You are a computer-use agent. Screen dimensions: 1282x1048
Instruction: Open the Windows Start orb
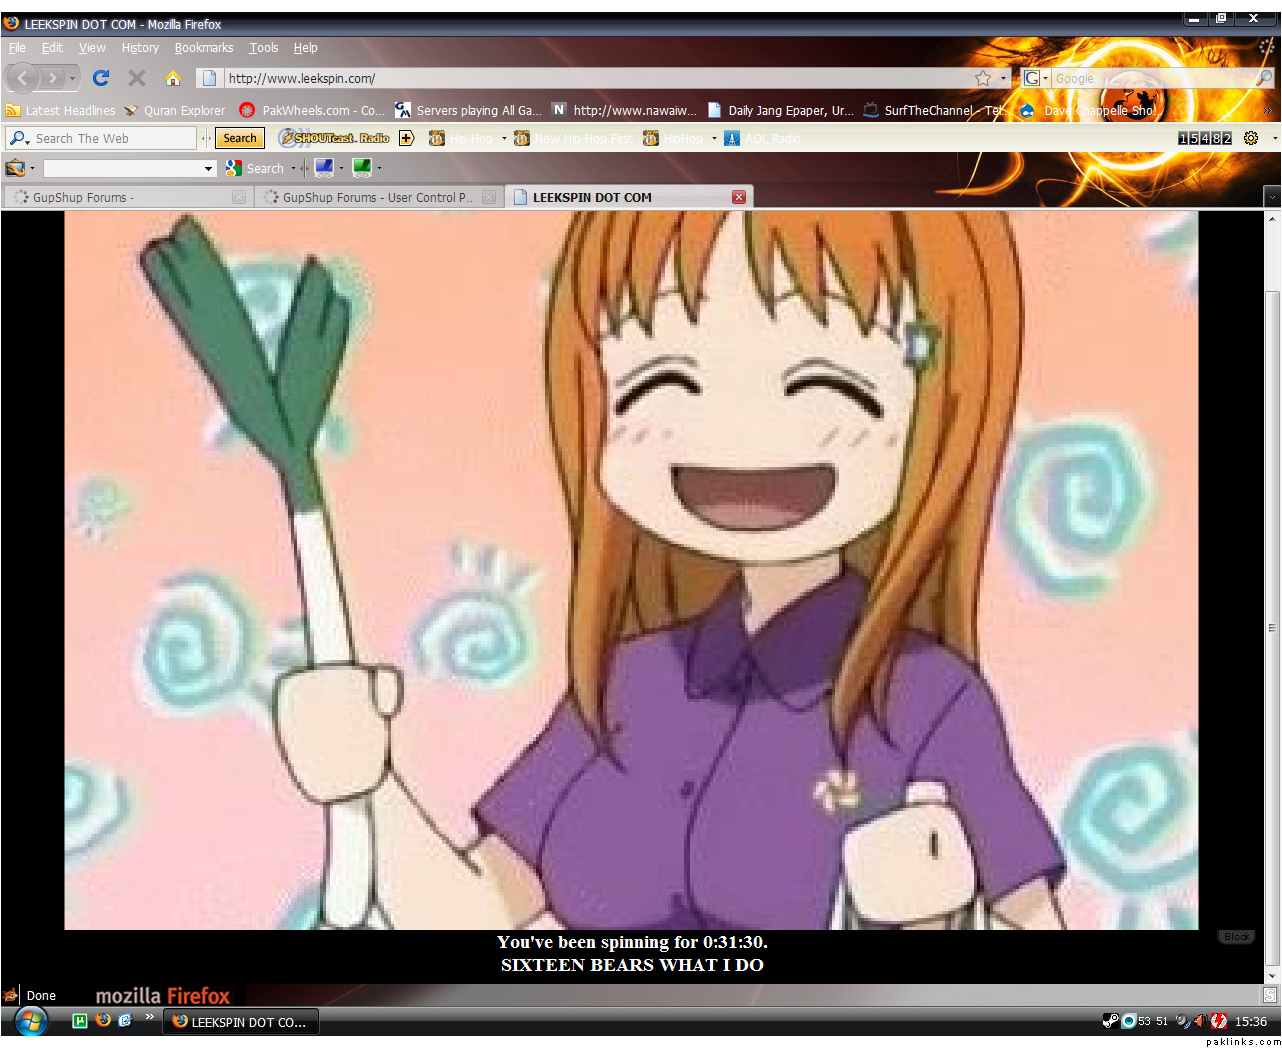[31, 1021]
